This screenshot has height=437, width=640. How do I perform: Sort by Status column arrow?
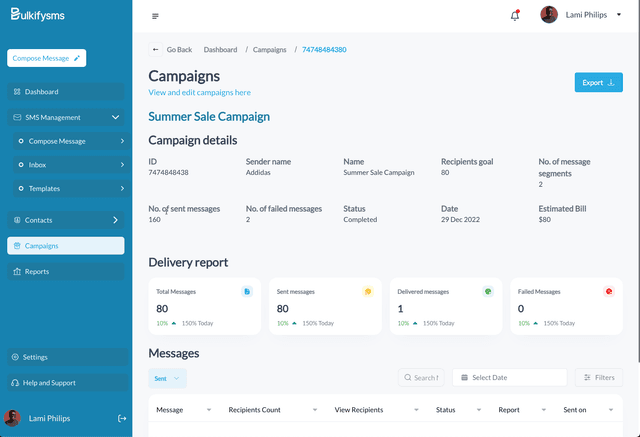click(479, 410)
